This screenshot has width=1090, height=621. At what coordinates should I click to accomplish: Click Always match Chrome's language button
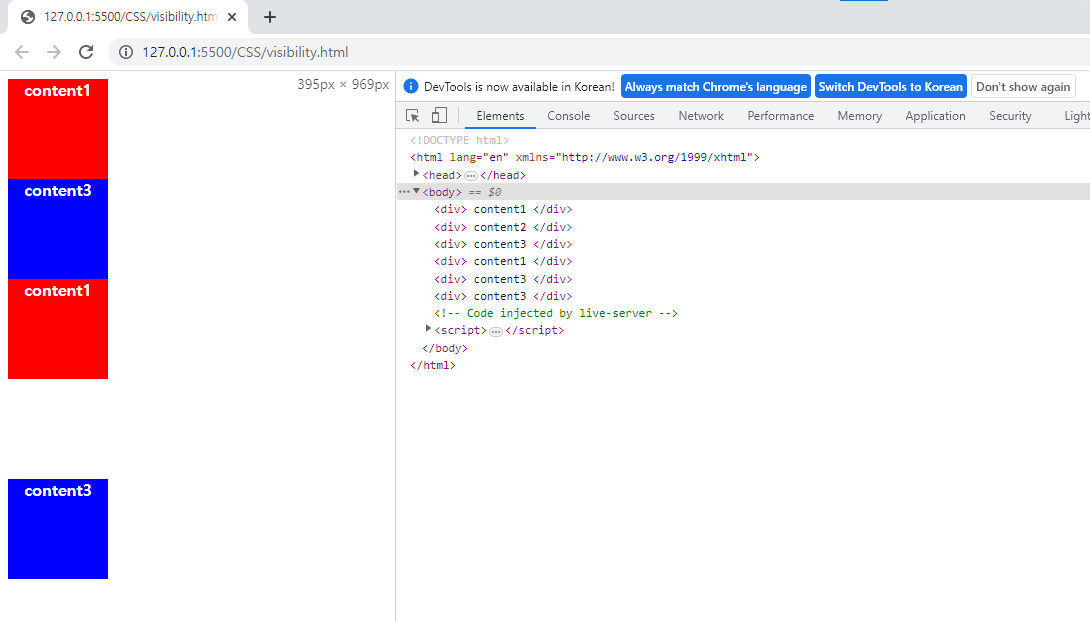tap(716, 87)
